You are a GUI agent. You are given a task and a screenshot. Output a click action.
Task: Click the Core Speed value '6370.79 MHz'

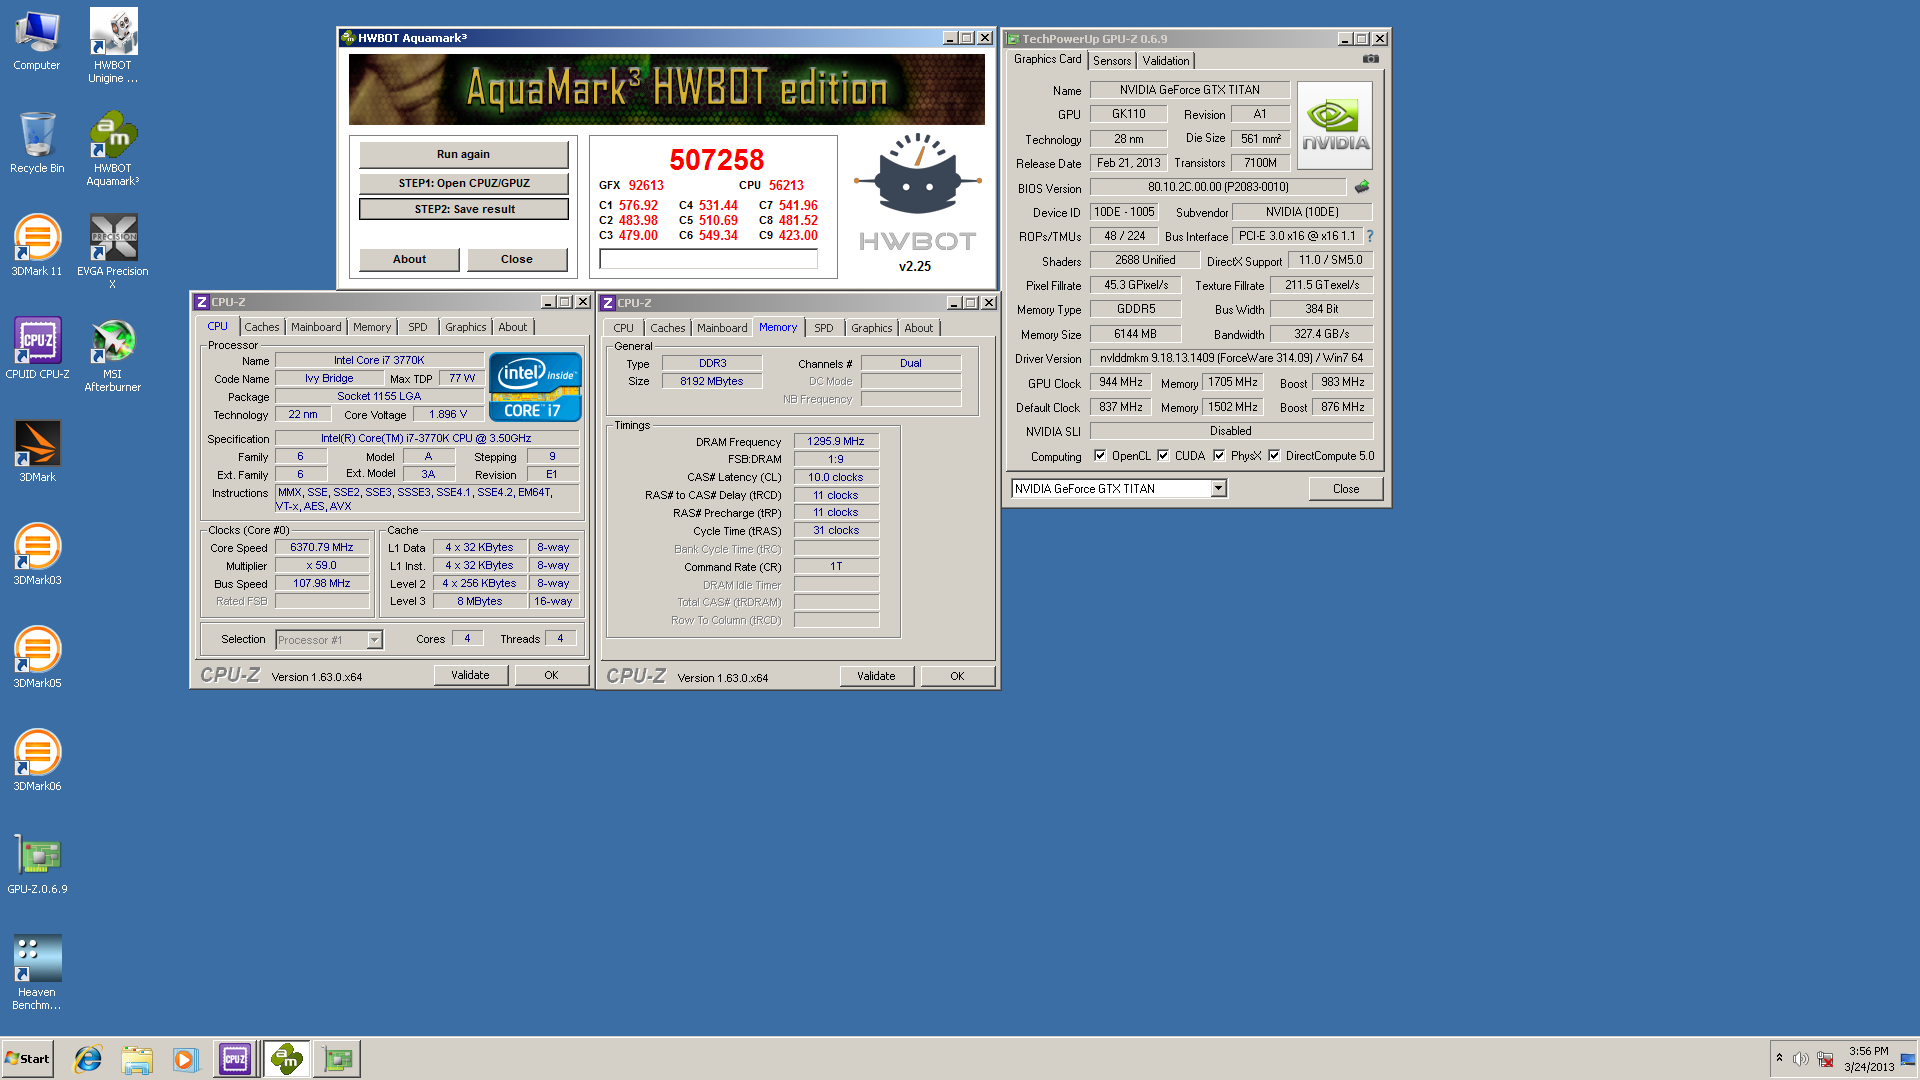pyautogui.click(x=322, y=548)
